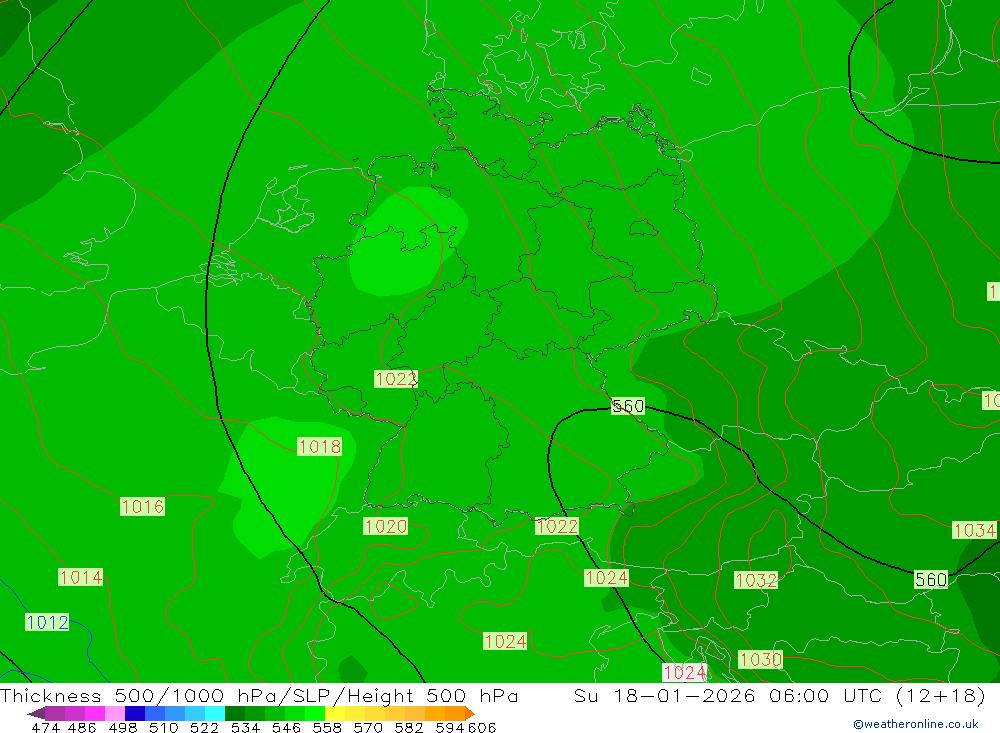Screen dimensions: 1000x733
Task: Click the 1014 isobar label
Action: (x=80, y=577)
